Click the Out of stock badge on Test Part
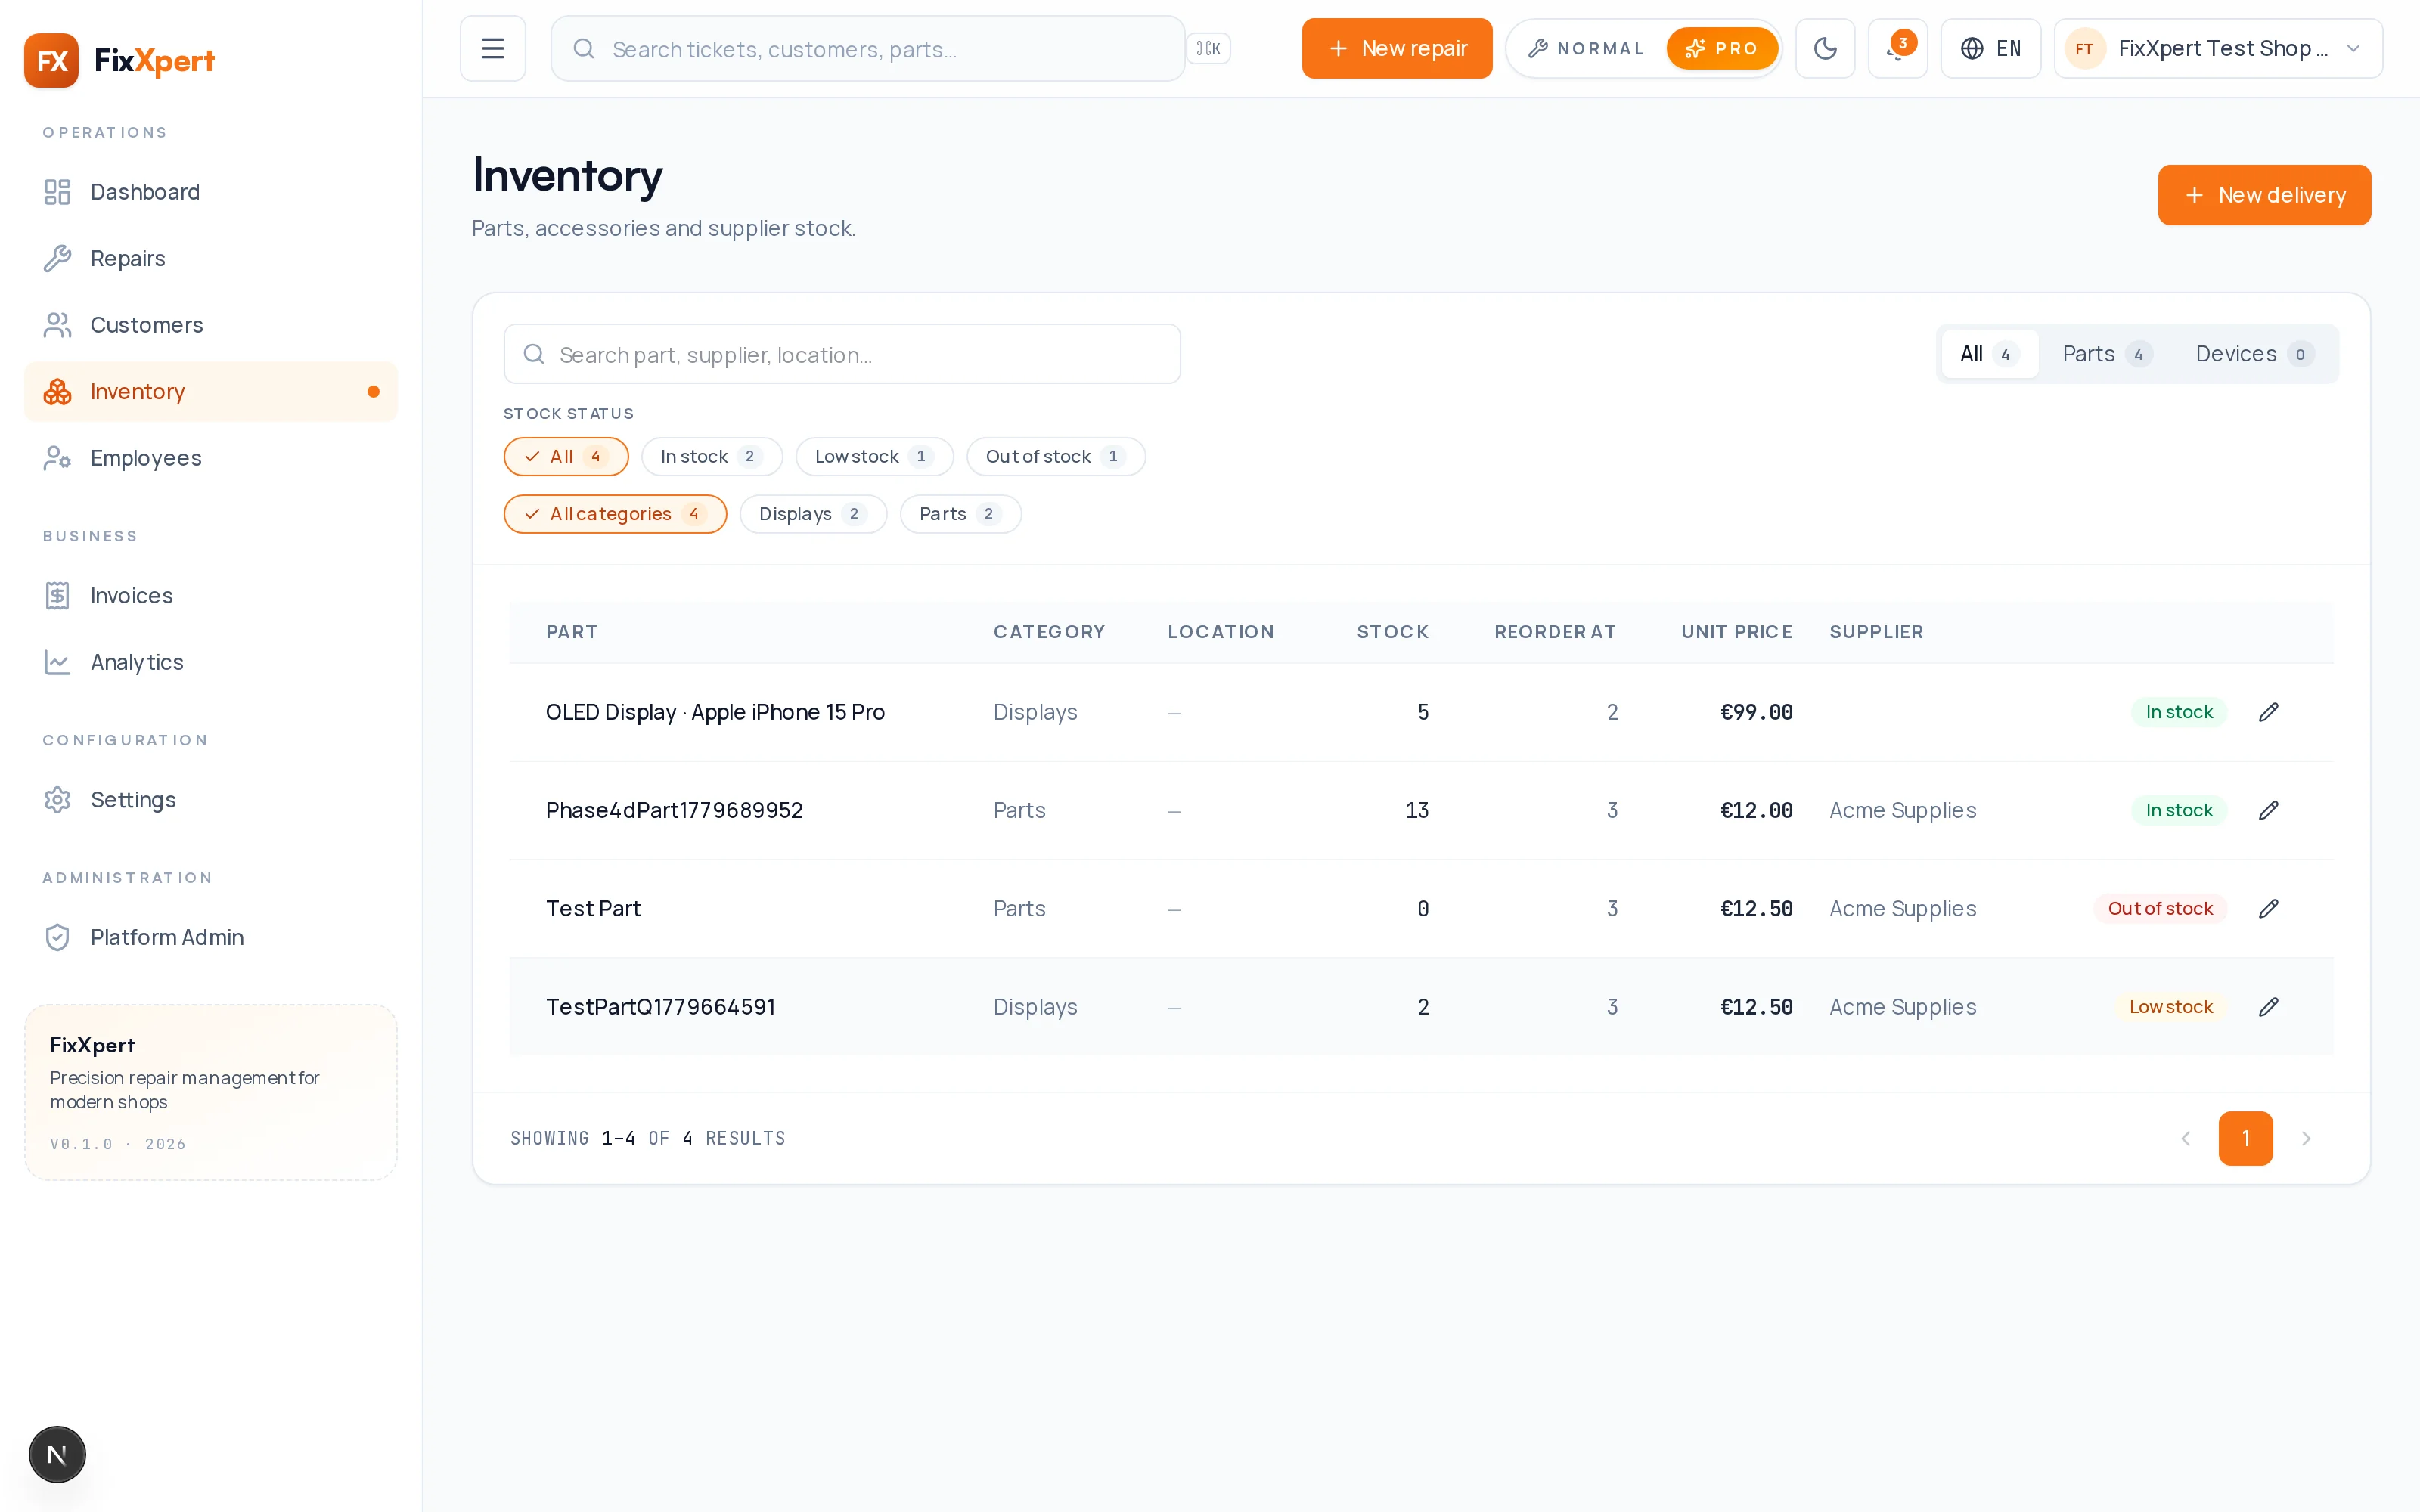This screenshot has height=1512, width=2420. (2160, 908)
